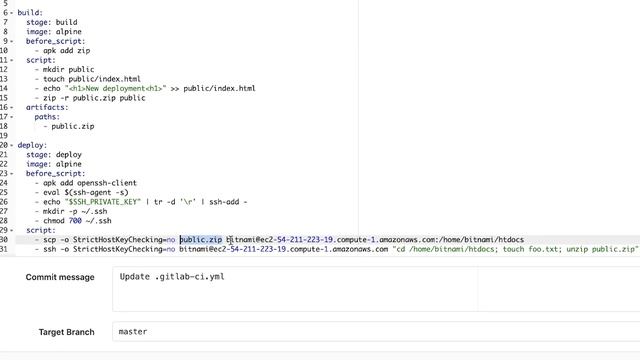Click the 'eval $(ssh-agent -s)' line
640x360 pixels.
pos(81,192)
